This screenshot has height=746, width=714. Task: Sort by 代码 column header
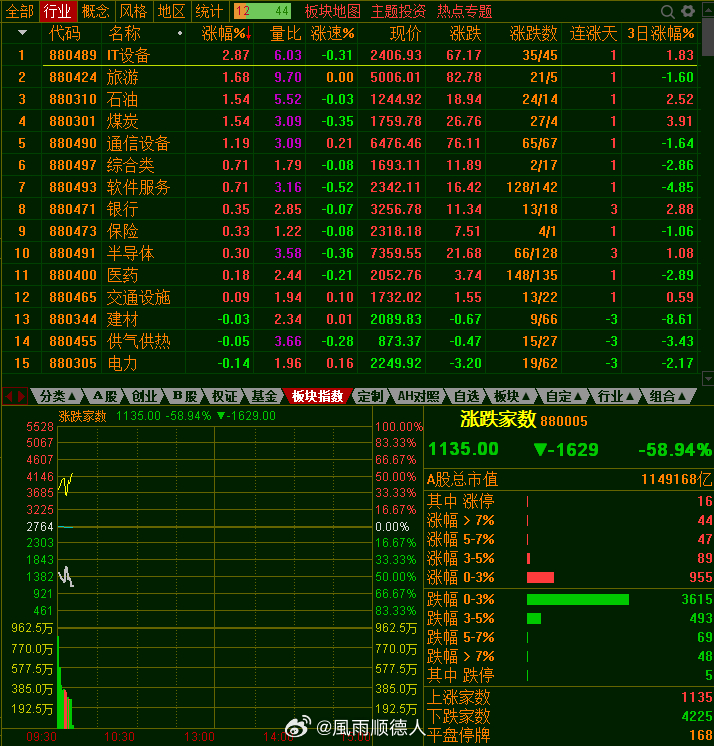click(65, 34)
